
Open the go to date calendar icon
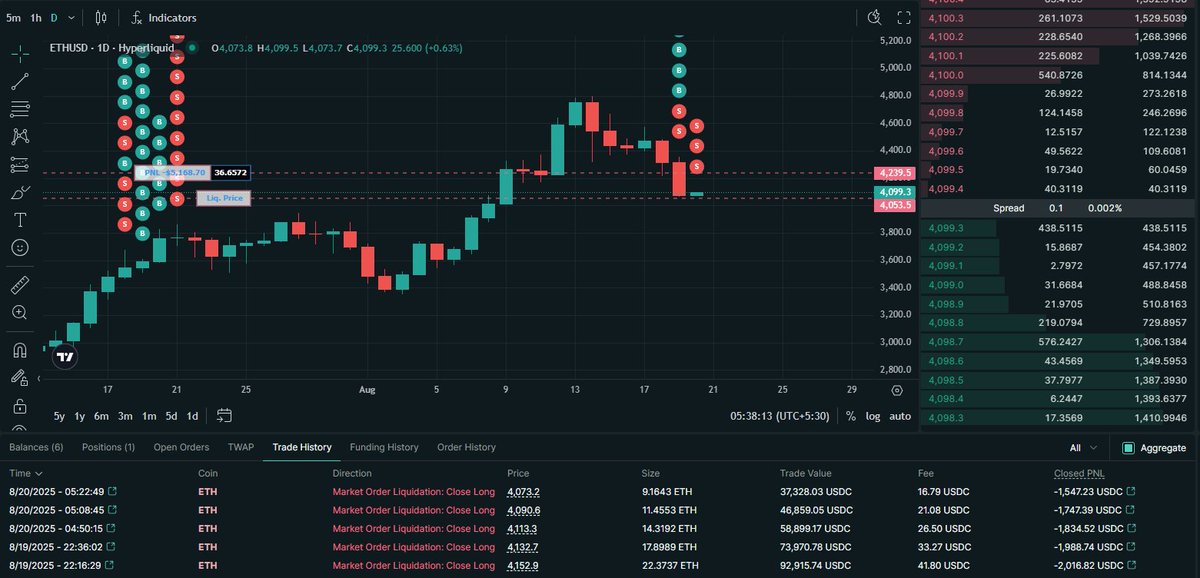coord(224,416)
